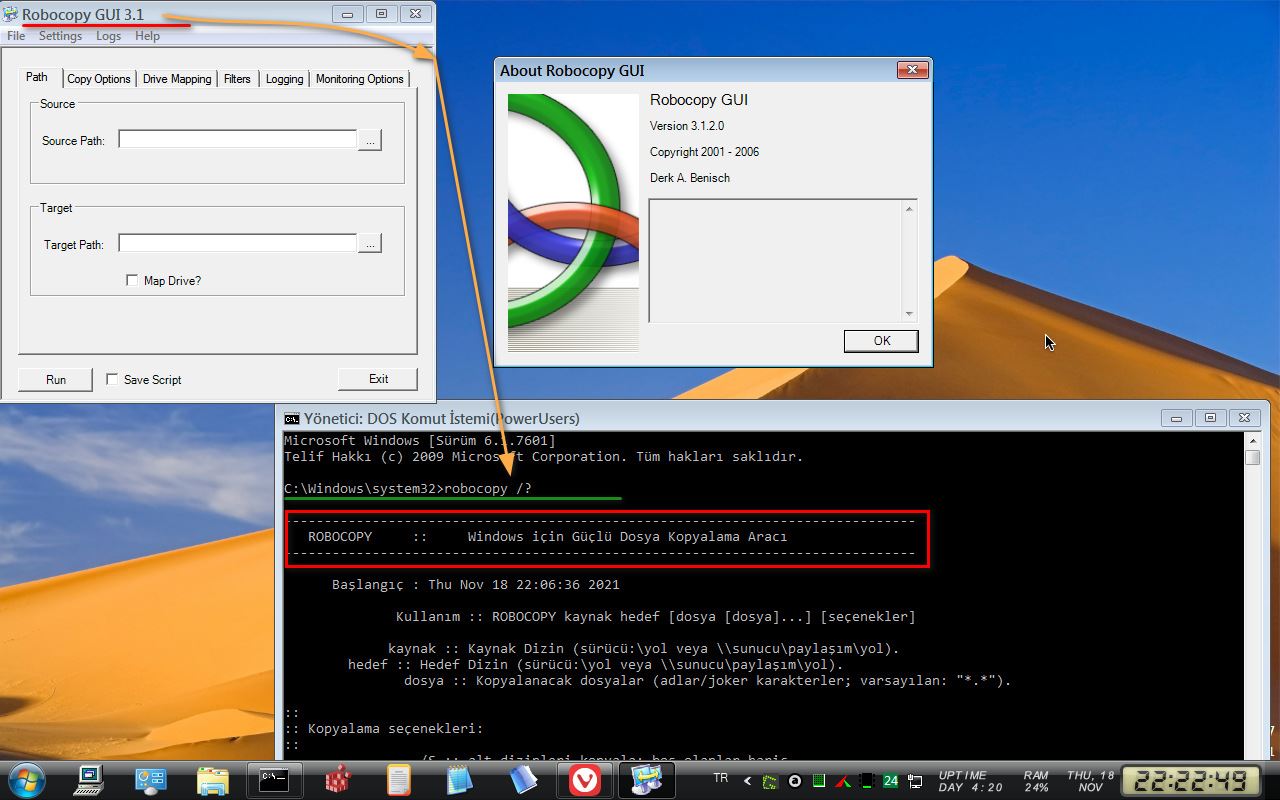Open the blue book taskbar icon
The height and width of the screenshot is (800, 1280).
click(x=523, y=780)
